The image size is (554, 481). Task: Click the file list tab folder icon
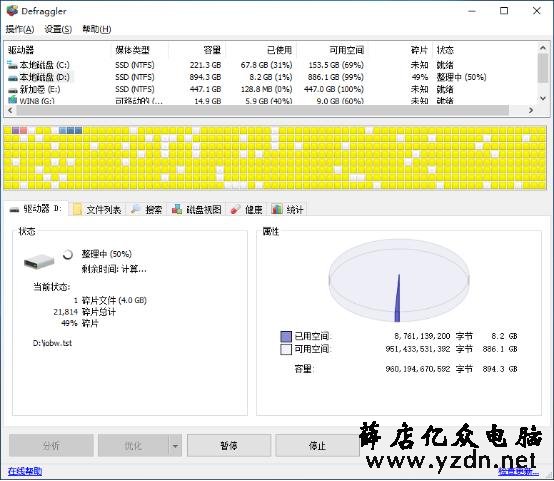77,210
